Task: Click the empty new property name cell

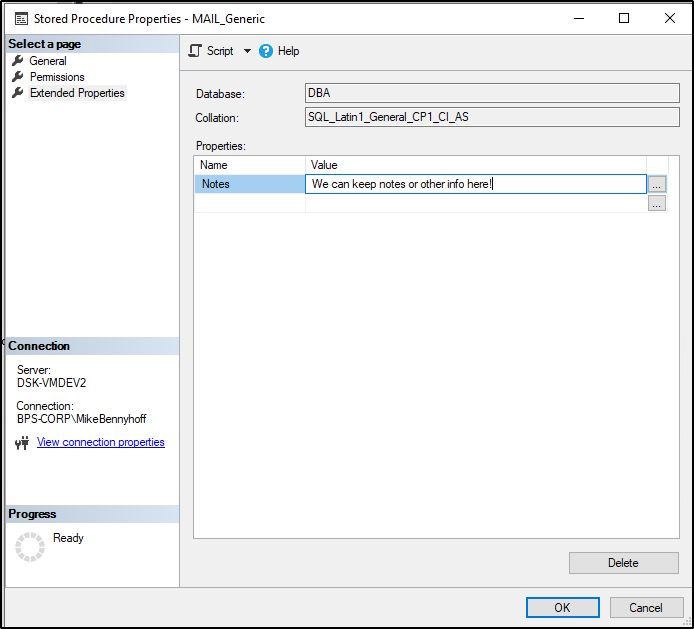Action: [250, 203]
